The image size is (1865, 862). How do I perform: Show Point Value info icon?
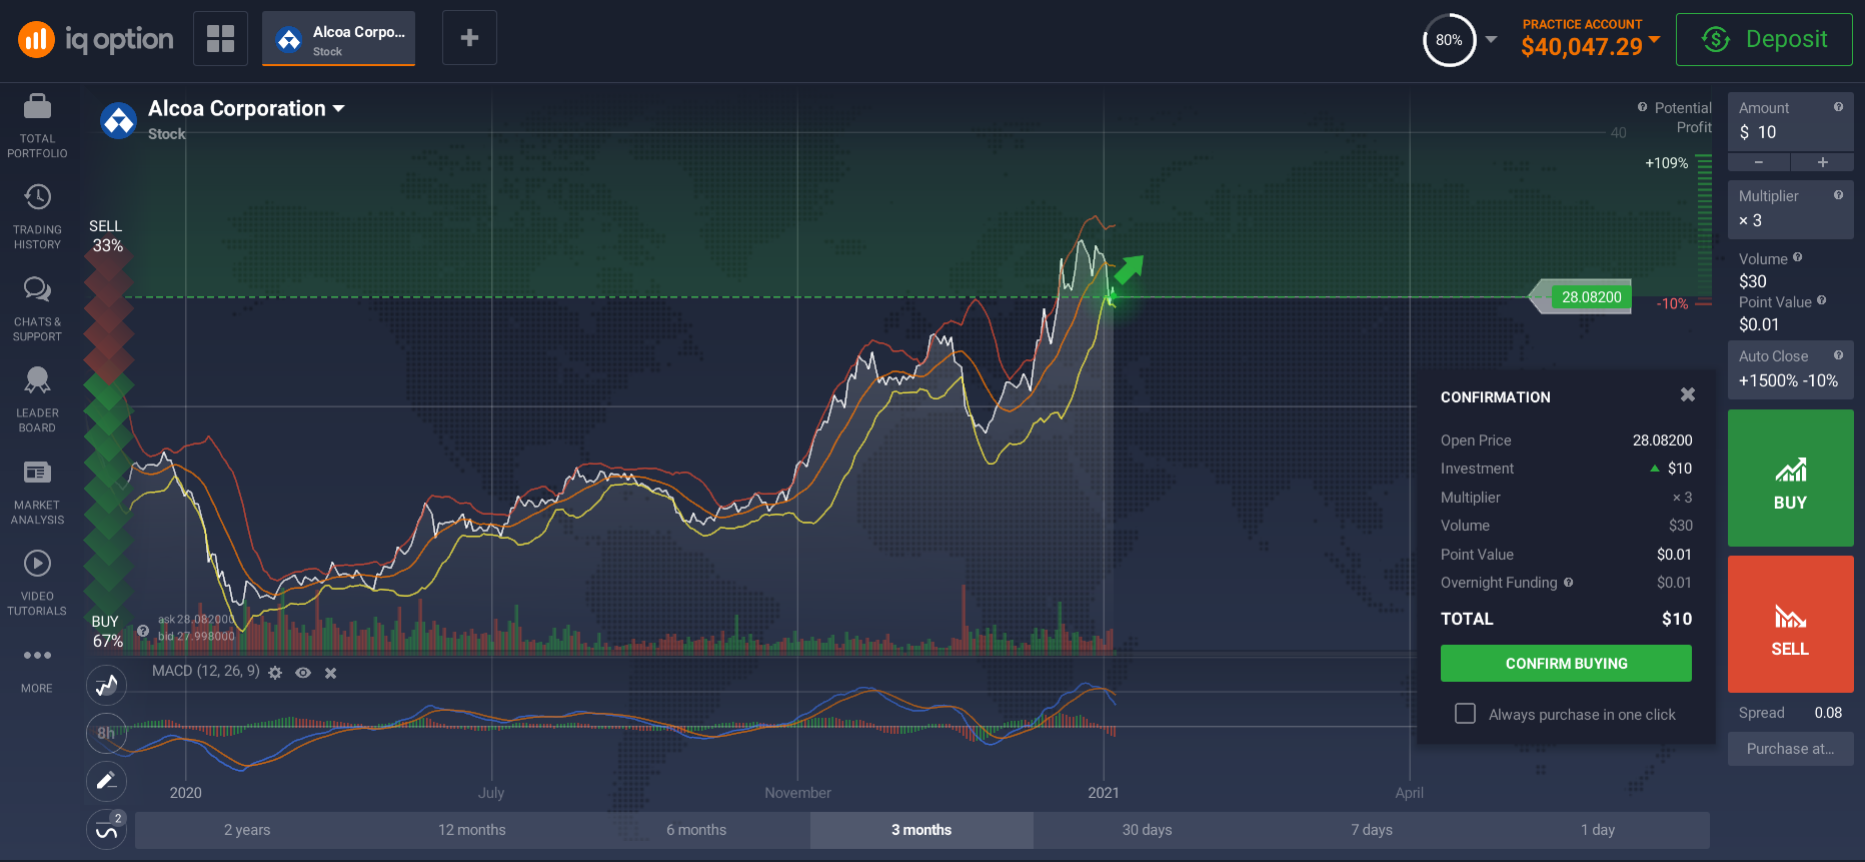click(1821, 300)
